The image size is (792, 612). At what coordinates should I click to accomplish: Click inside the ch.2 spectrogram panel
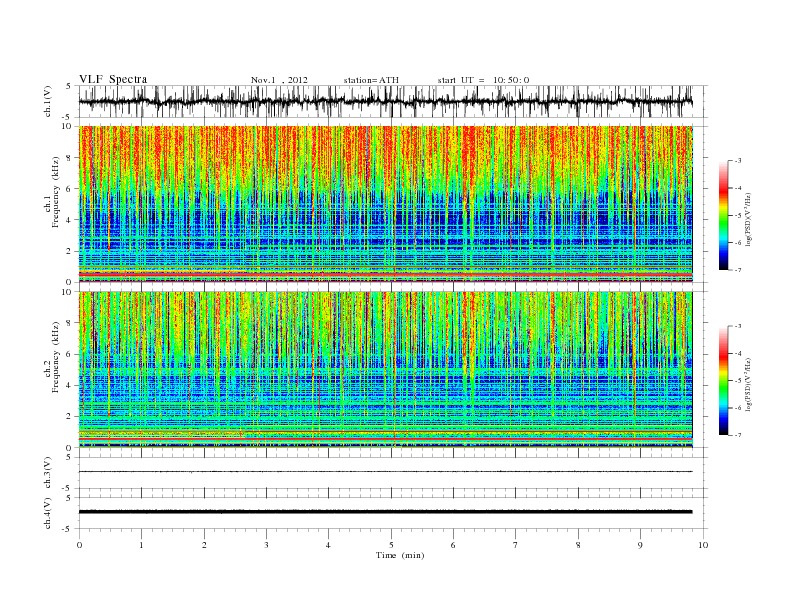[x=386, y=370]
